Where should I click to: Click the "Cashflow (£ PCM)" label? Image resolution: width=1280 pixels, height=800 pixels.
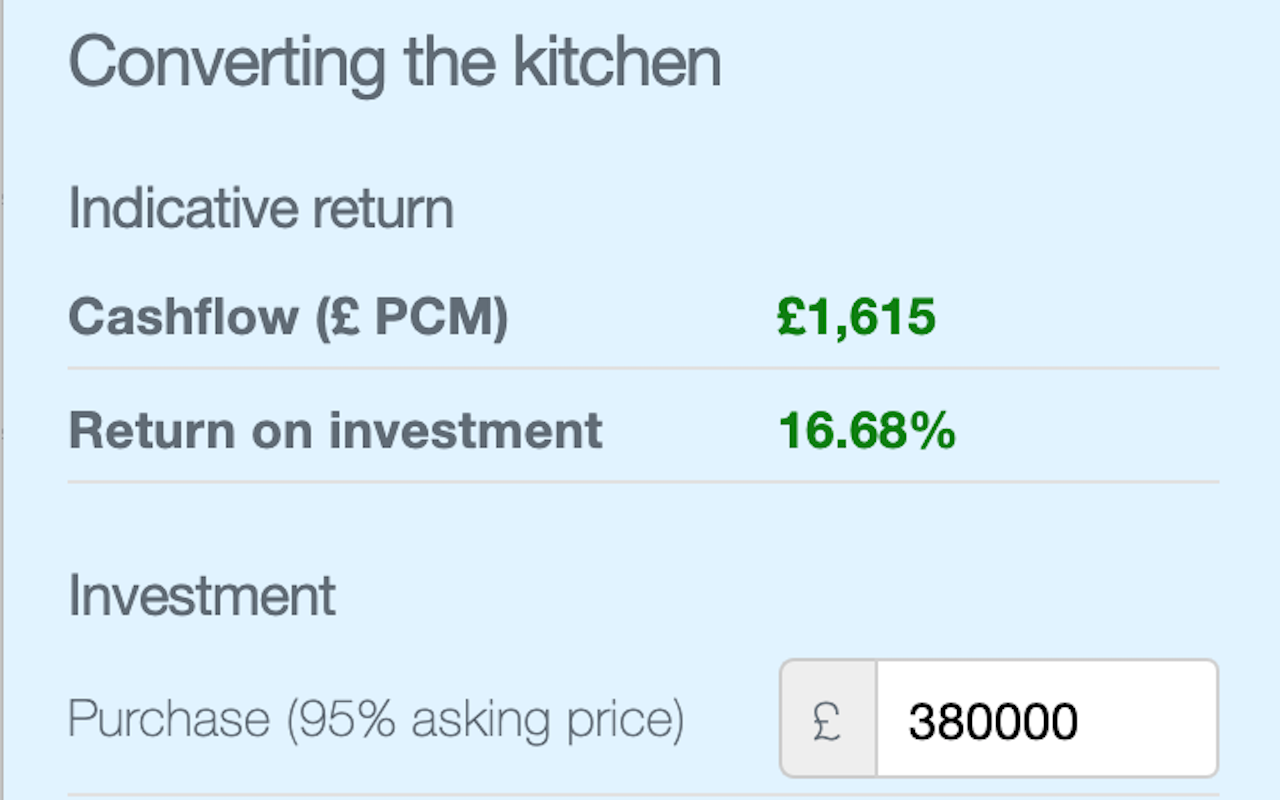tap(288, 317)
